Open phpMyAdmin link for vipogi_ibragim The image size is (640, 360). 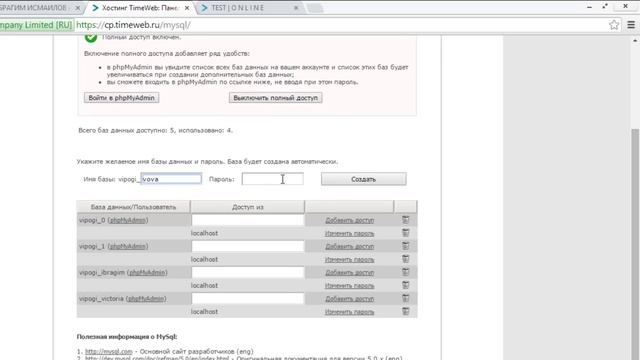click(x=147, y=272)
